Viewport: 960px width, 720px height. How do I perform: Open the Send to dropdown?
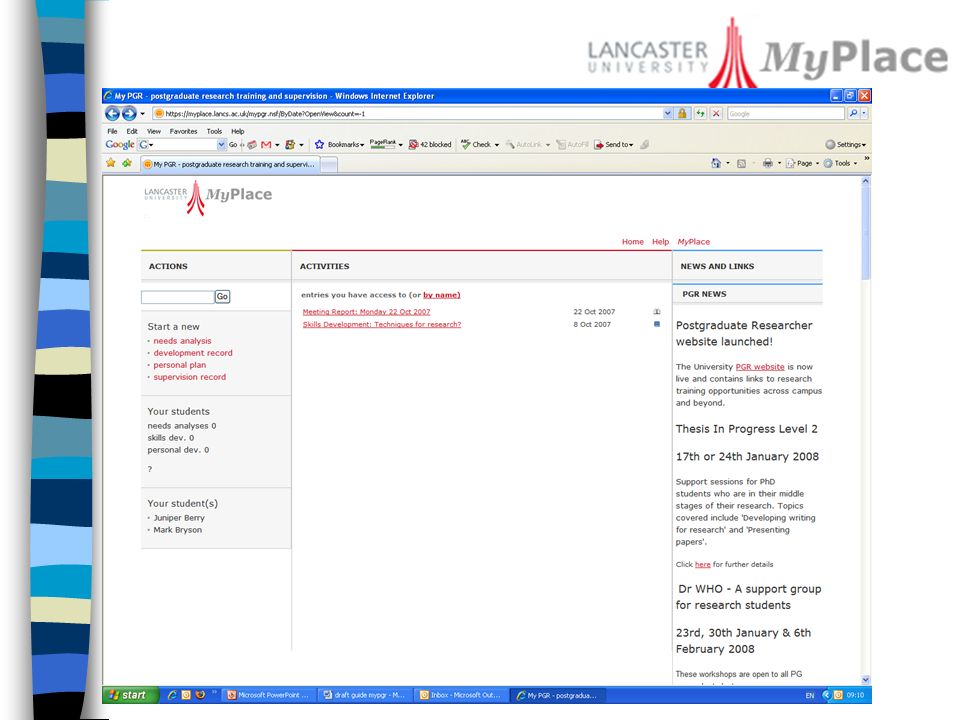614,144
